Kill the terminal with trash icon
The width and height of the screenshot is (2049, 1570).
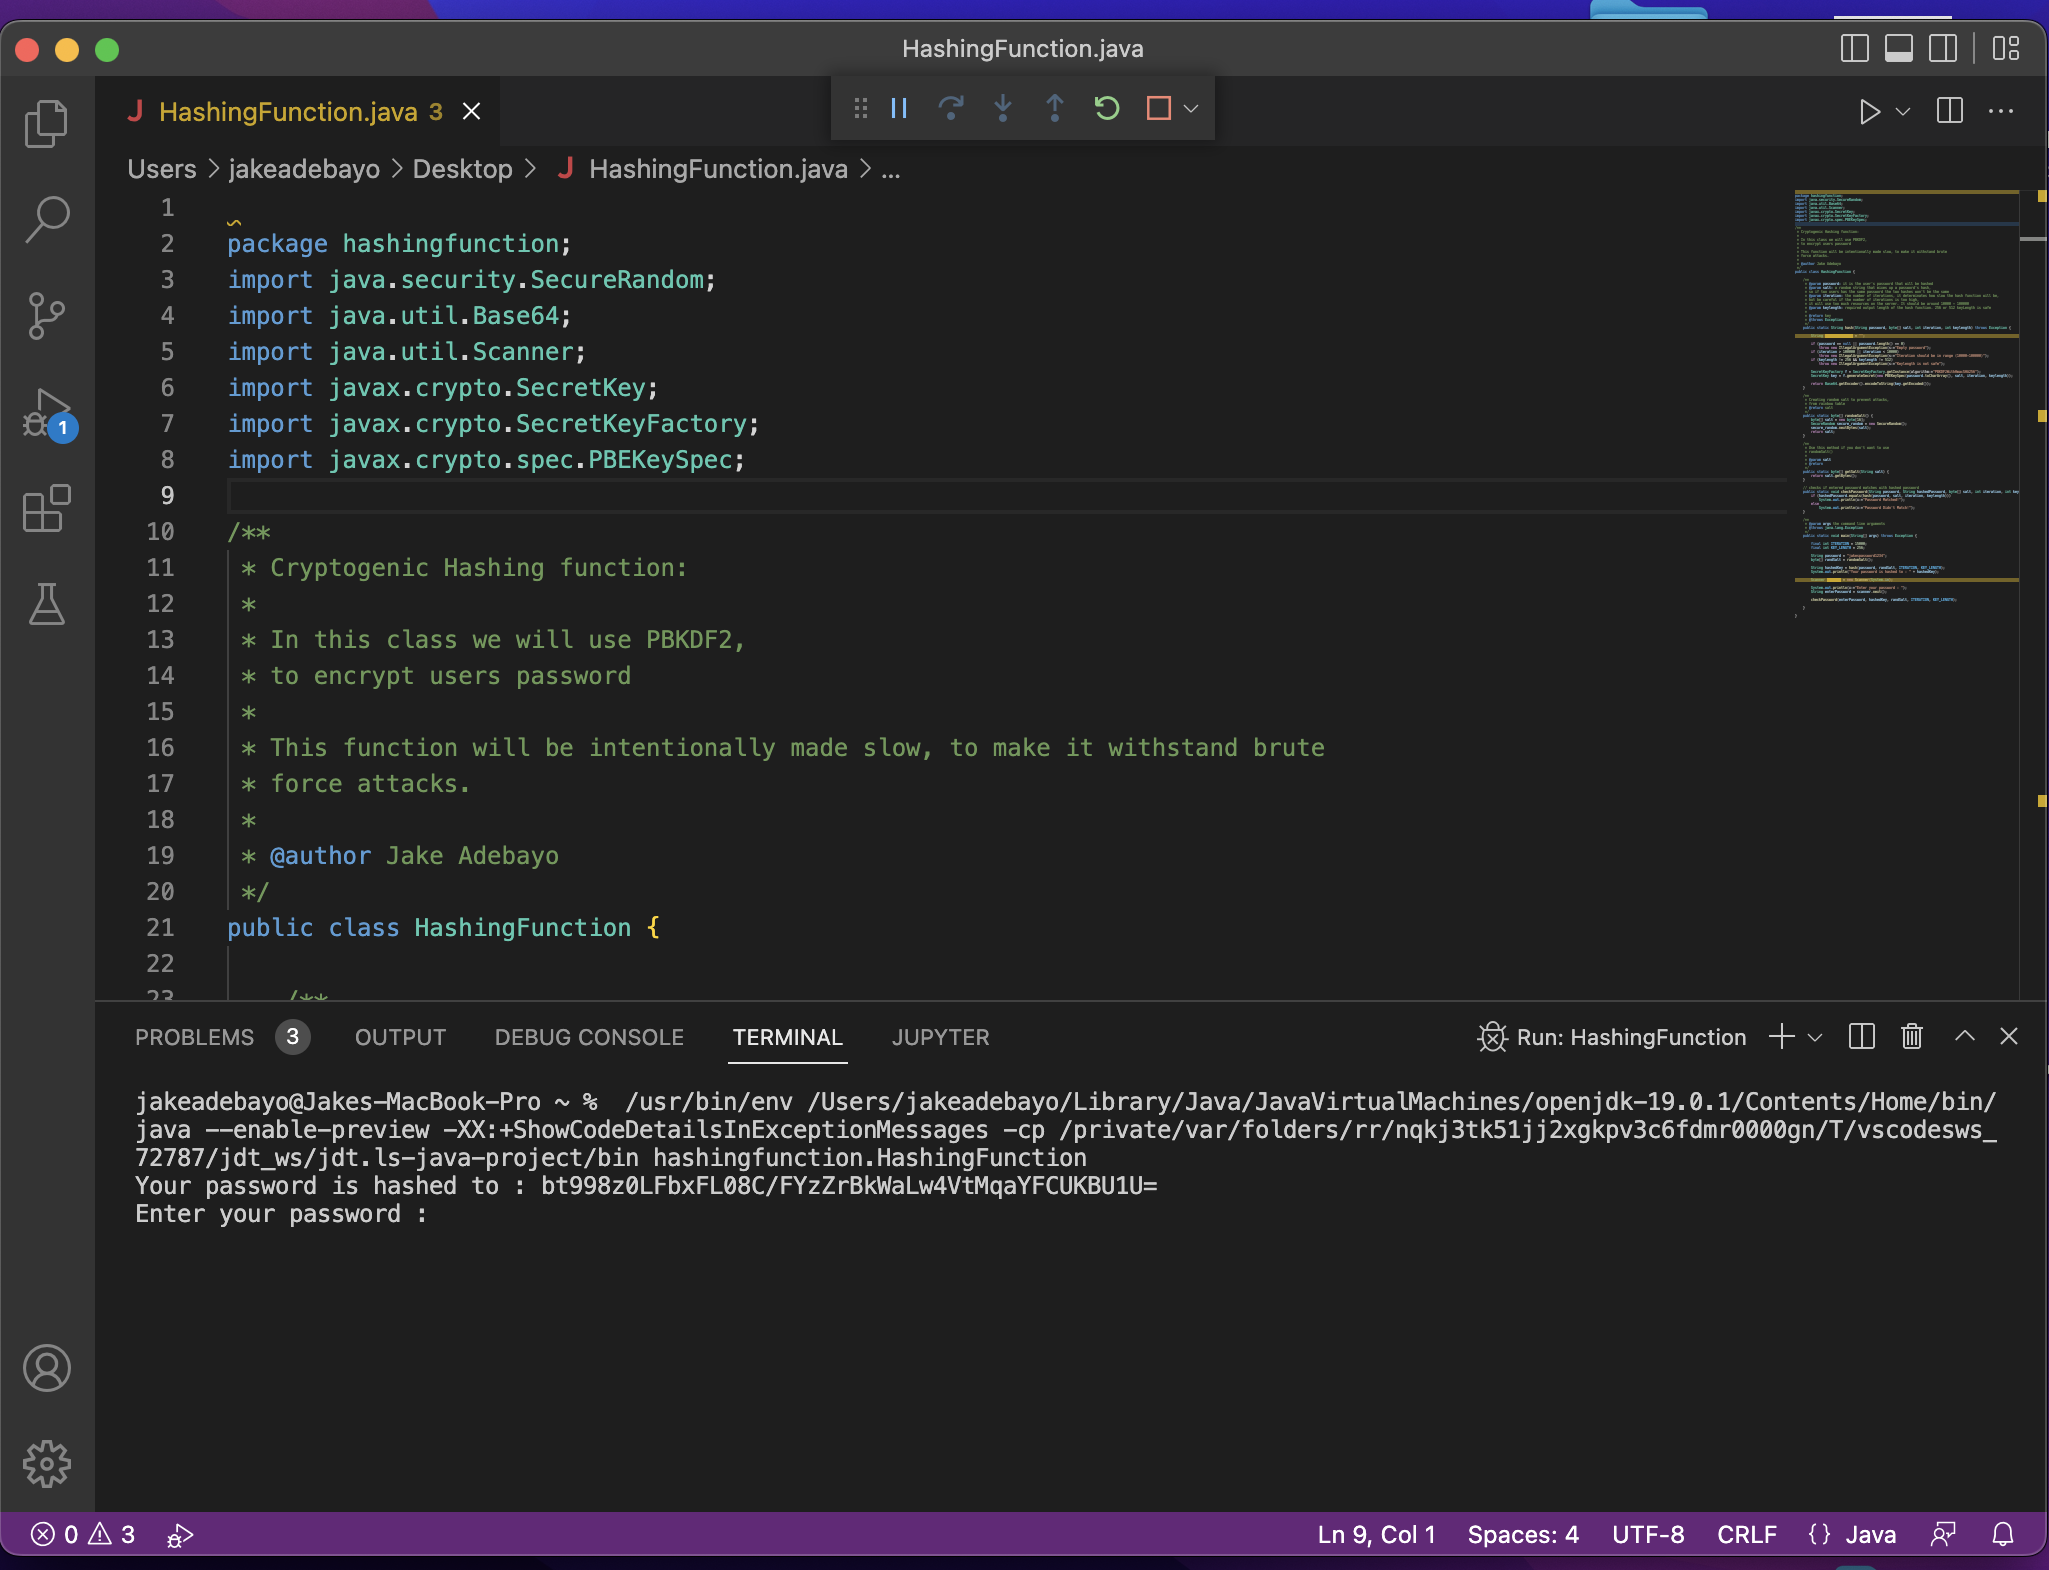[x=1912, y=1037]
